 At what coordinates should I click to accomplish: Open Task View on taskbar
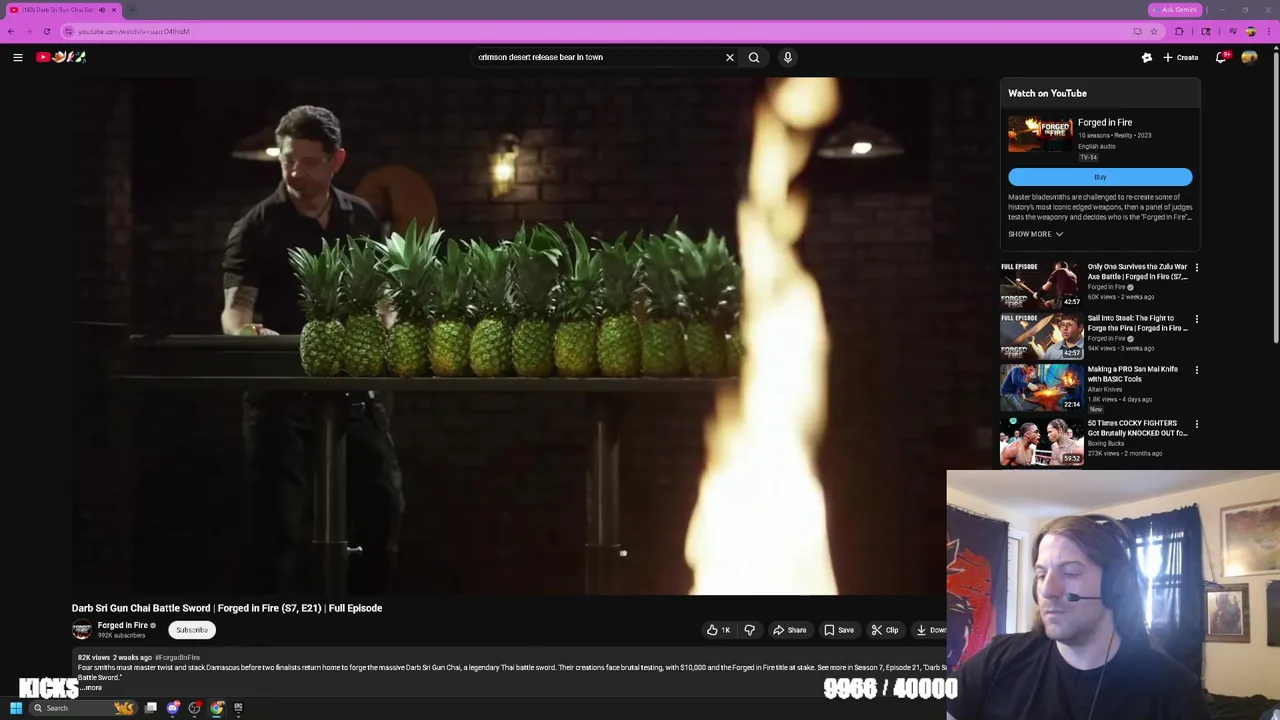pos(150,708)
